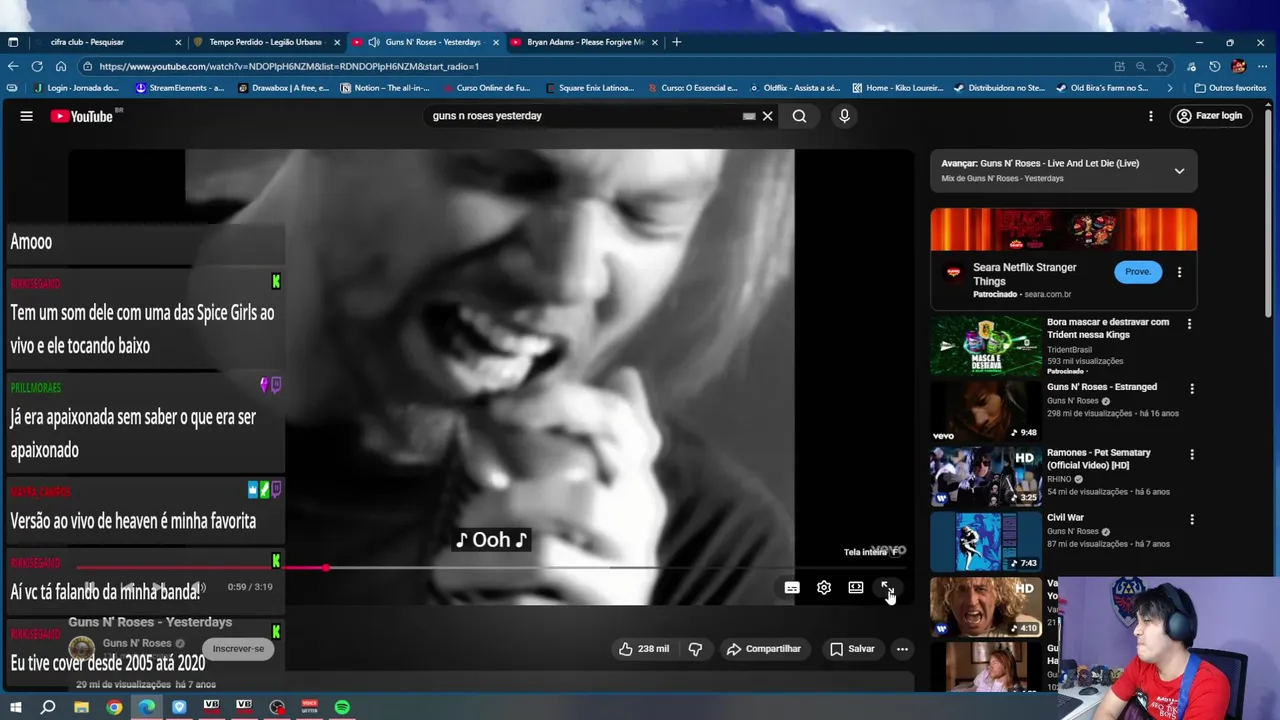Image resolution: width=1280 pixels, height=720 pixels.
Task: Refresh the current page
Action: [x=37, y=66]
